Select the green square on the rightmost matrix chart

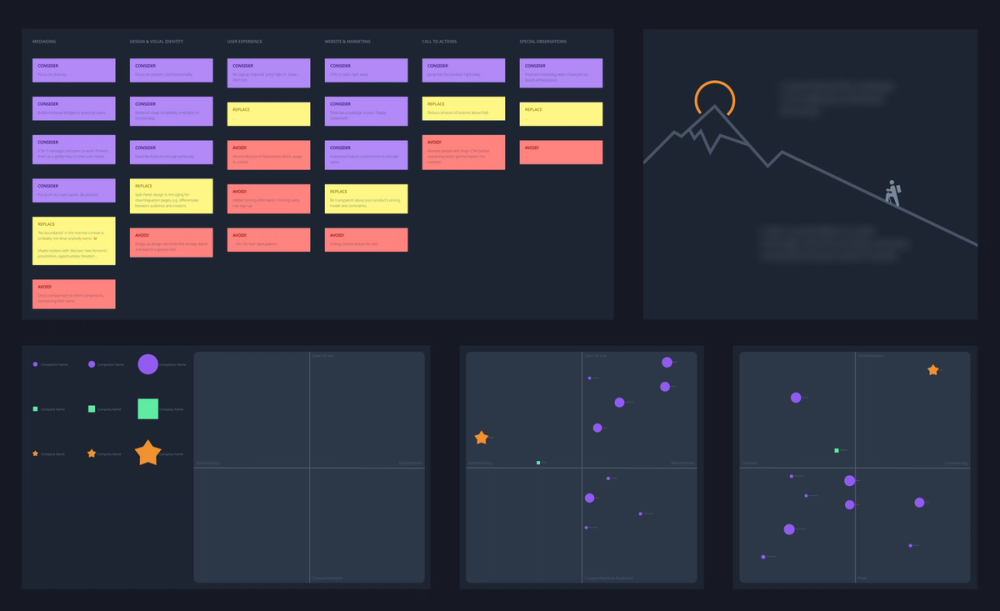(837, 450)
